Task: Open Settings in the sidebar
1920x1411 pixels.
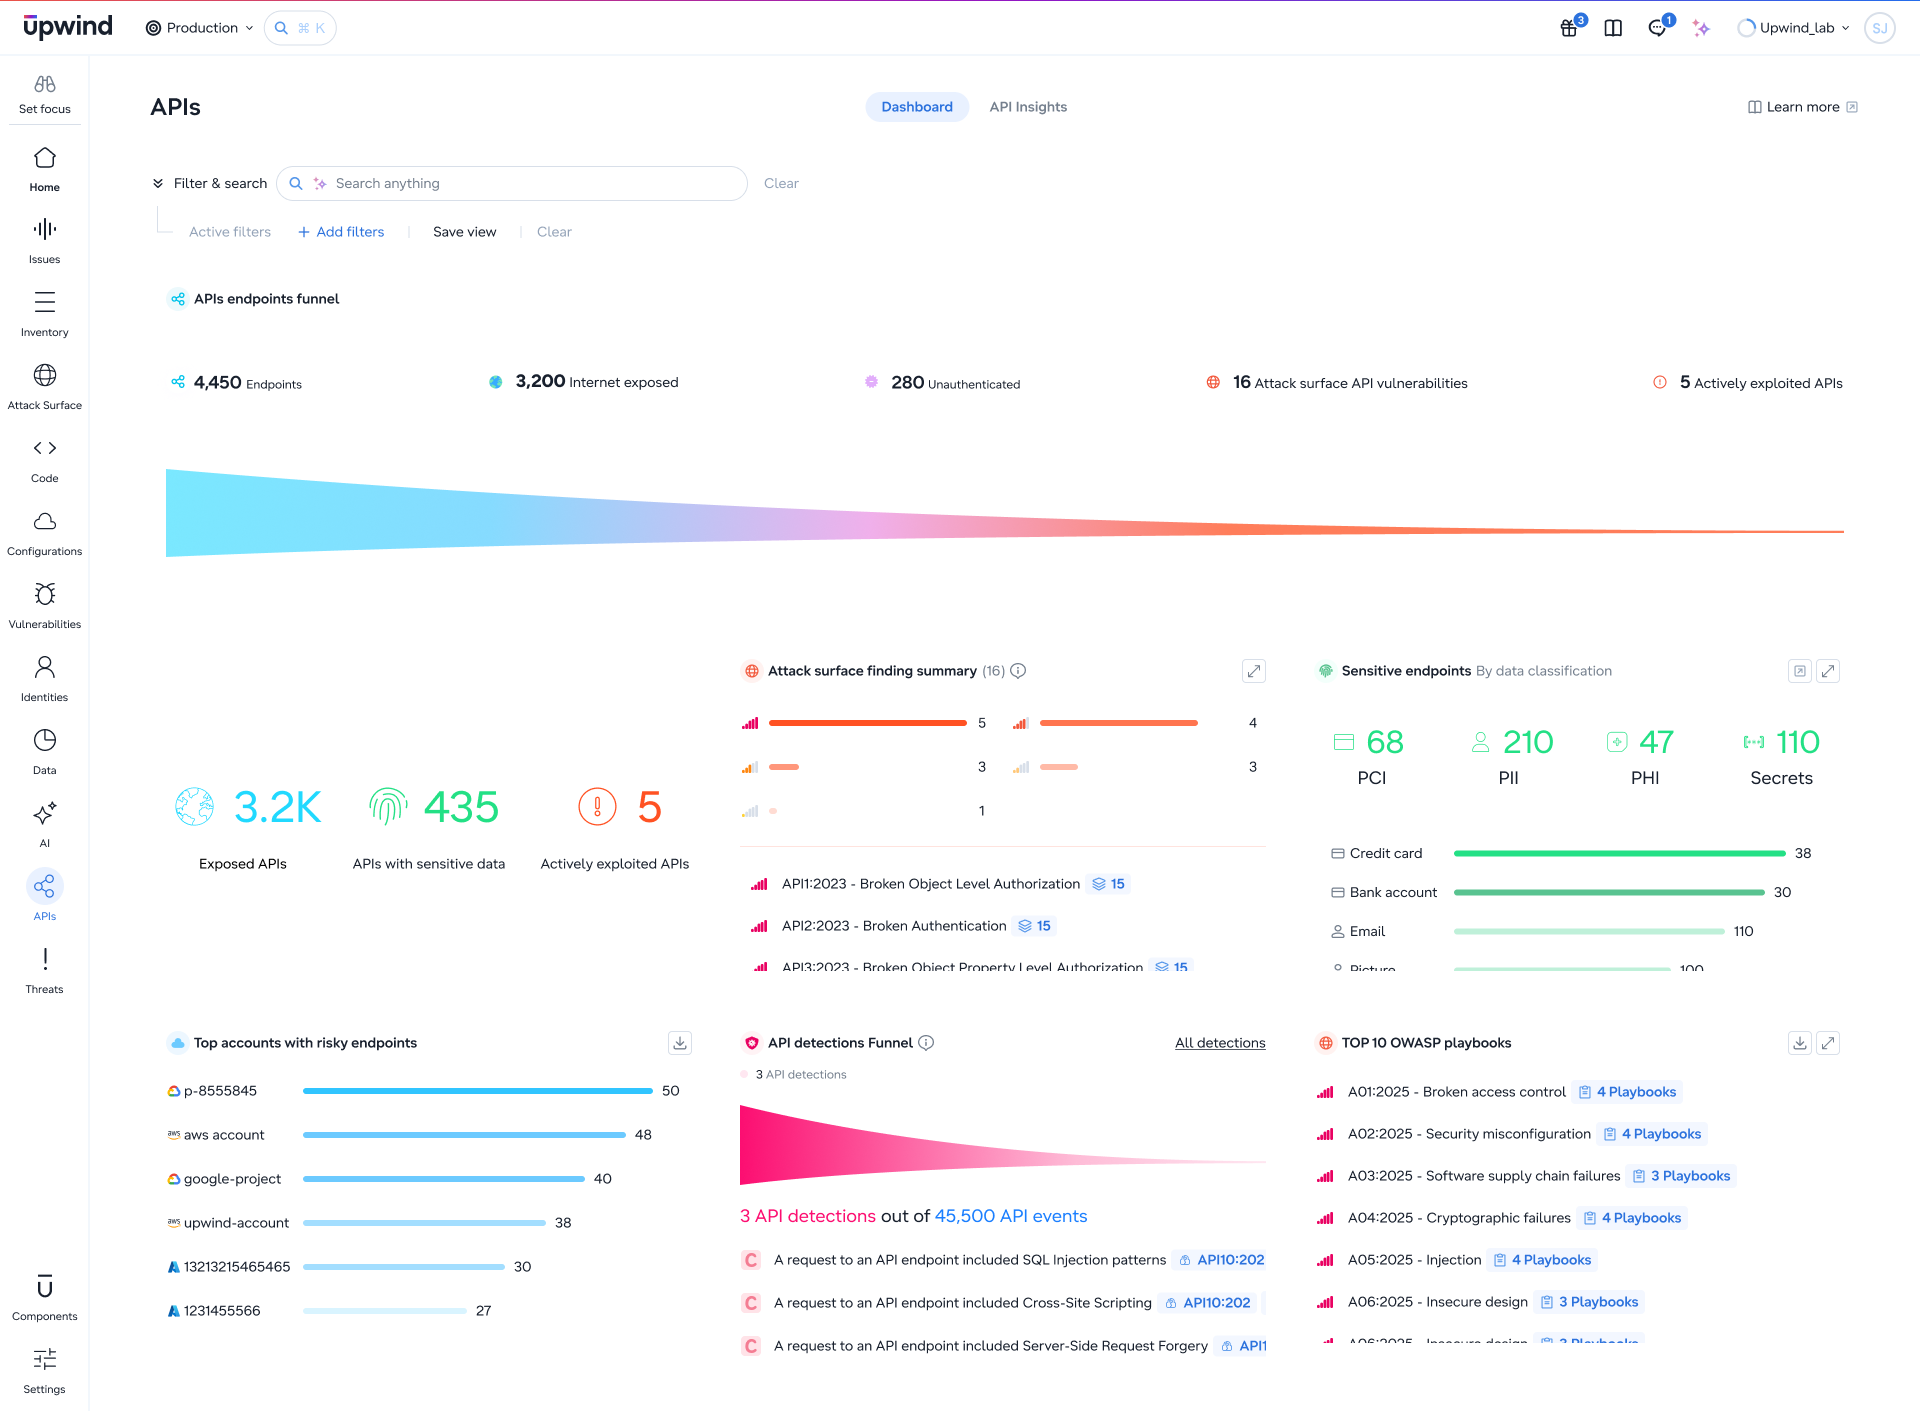Action: point(44,1371)
